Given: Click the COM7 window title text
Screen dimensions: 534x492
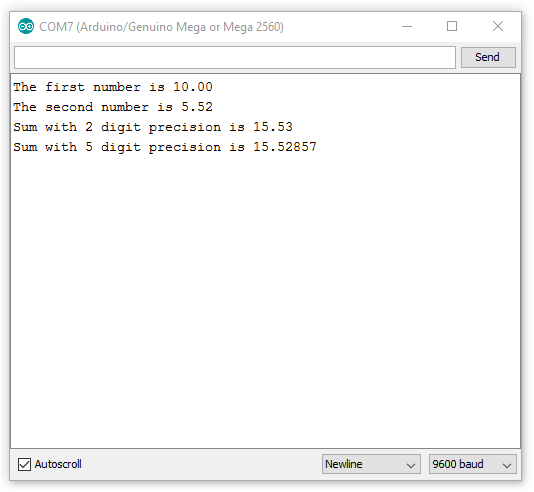Looking at the screenshot, I should coord(161,27).
